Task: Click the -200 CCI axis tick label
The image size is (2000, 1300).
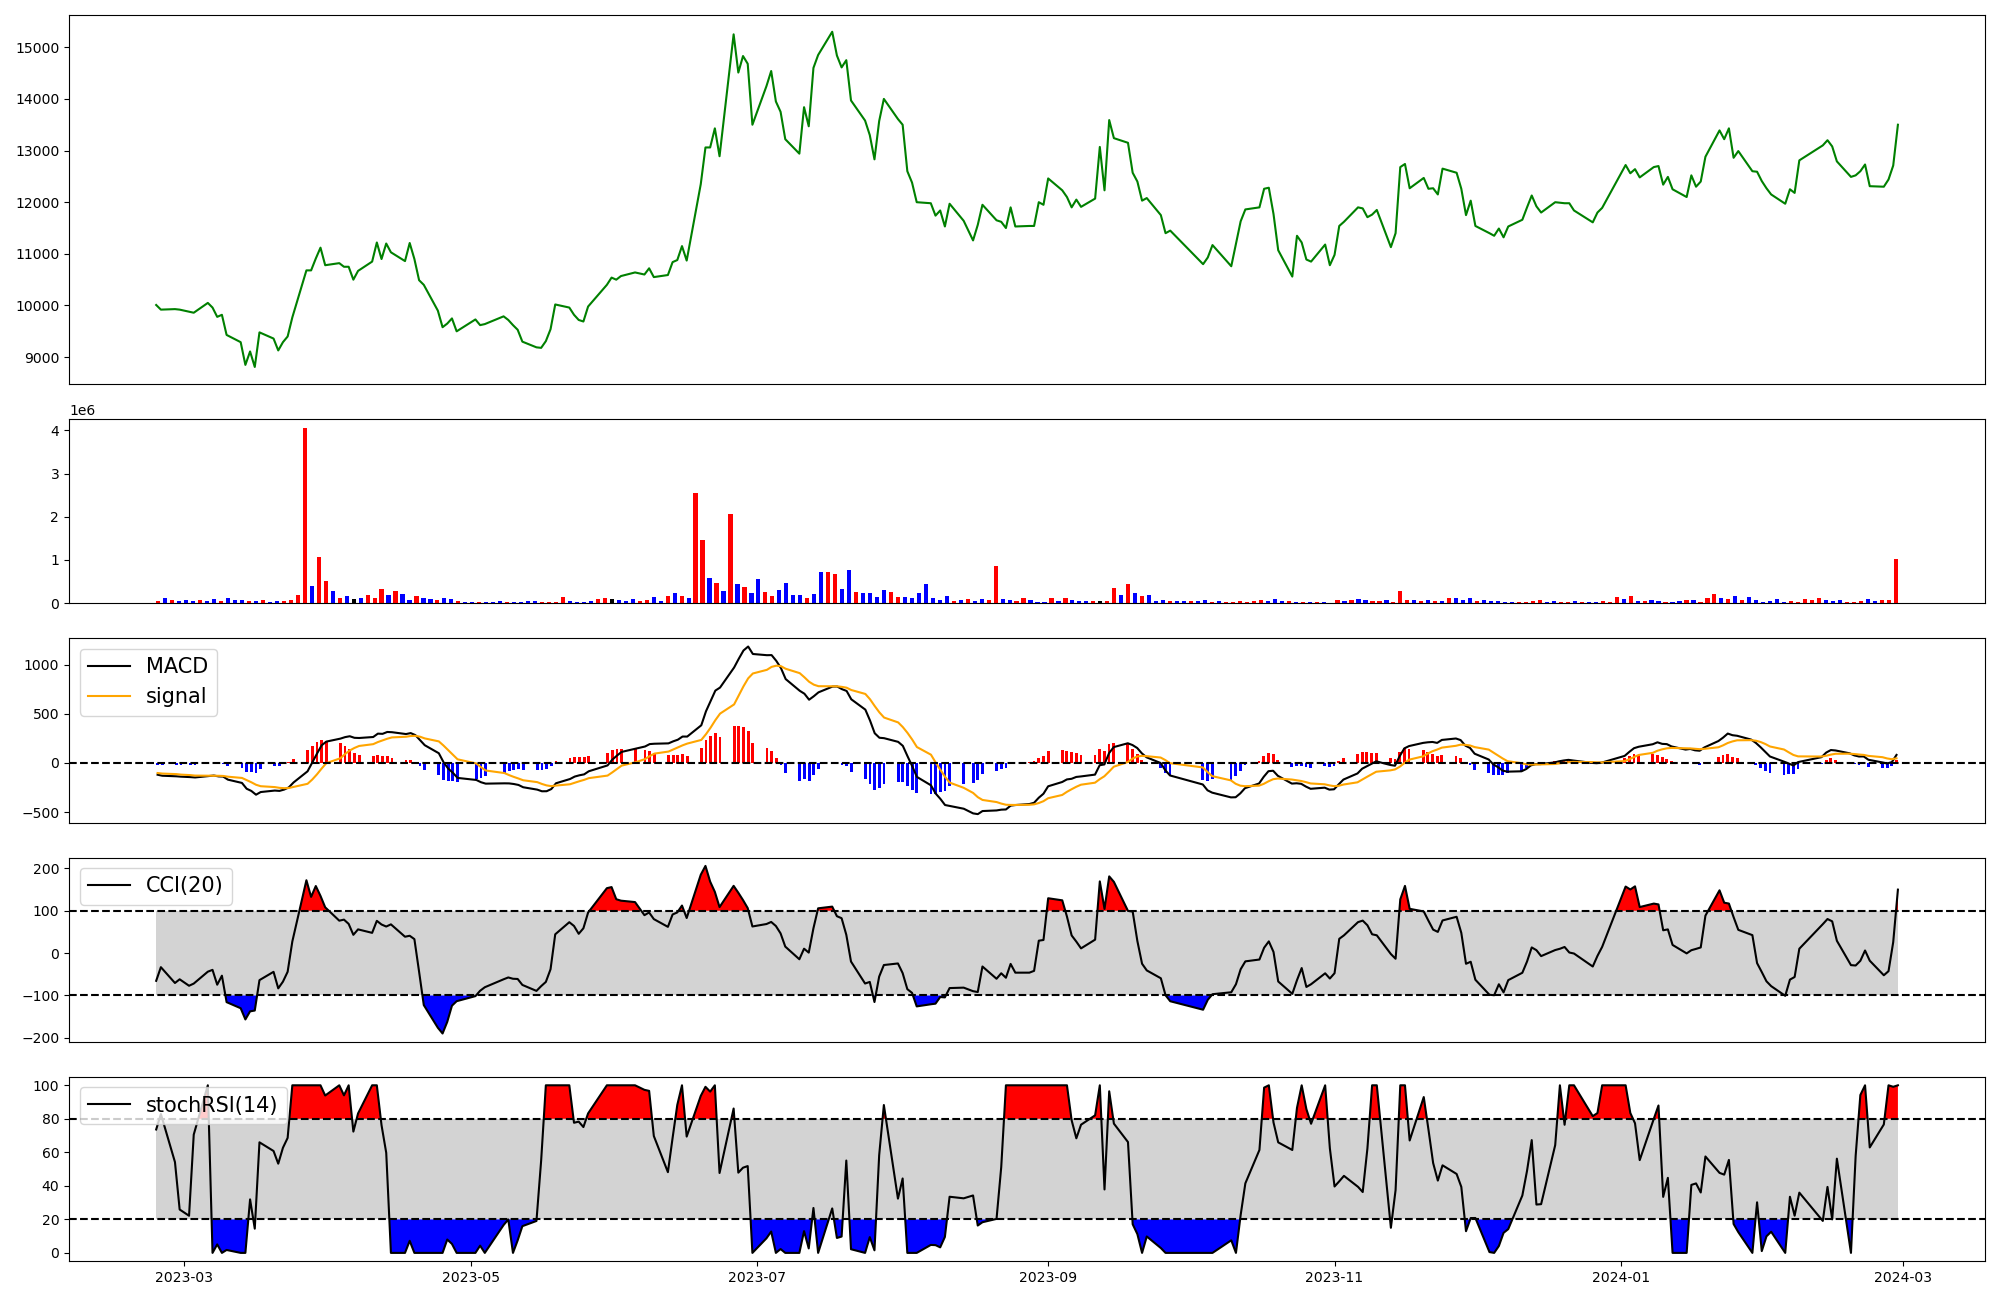Action: tap(41, 1038)
